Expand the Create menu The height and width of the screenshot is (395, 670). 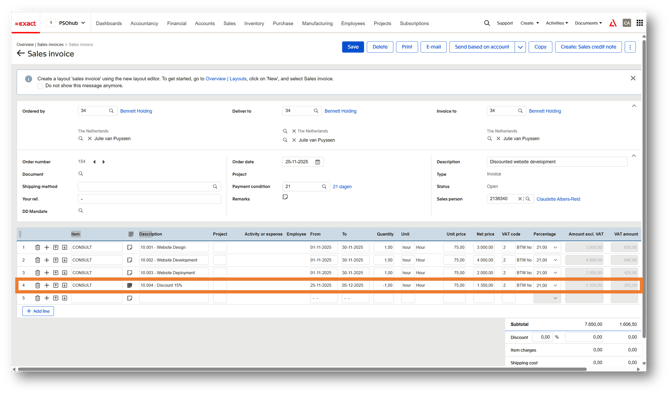coord(529,23)
